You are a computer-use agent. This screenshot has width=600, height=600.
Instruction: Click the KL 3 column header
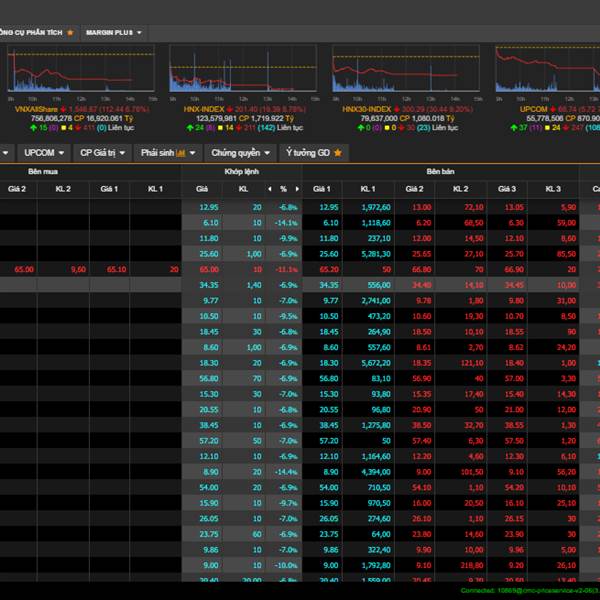coord(553,189)
